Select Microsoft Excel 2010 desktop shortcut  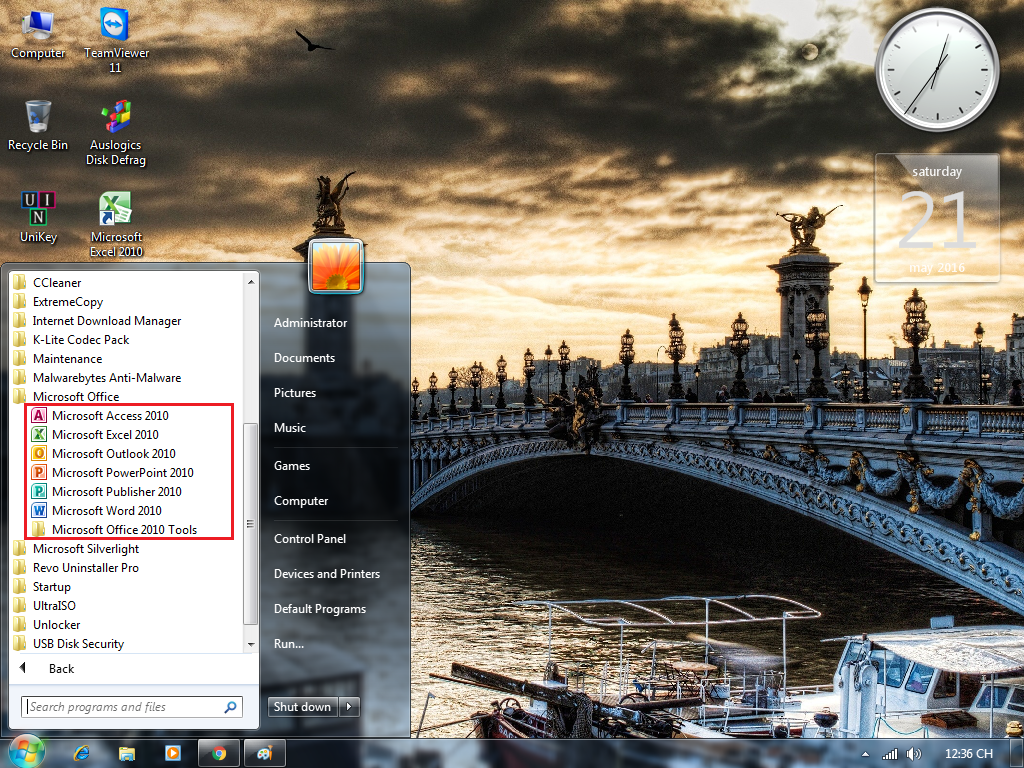pyautogui.click(x=116, y=224)
